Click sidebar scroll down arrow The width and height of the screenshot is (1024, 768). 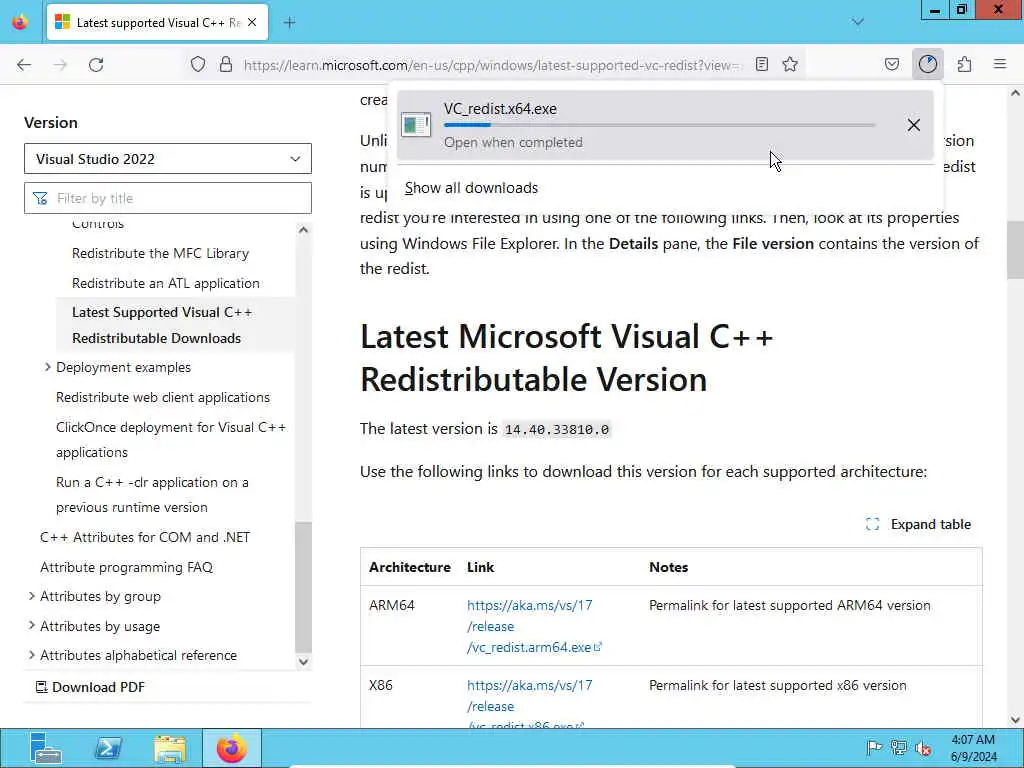[x=303, y=662]
